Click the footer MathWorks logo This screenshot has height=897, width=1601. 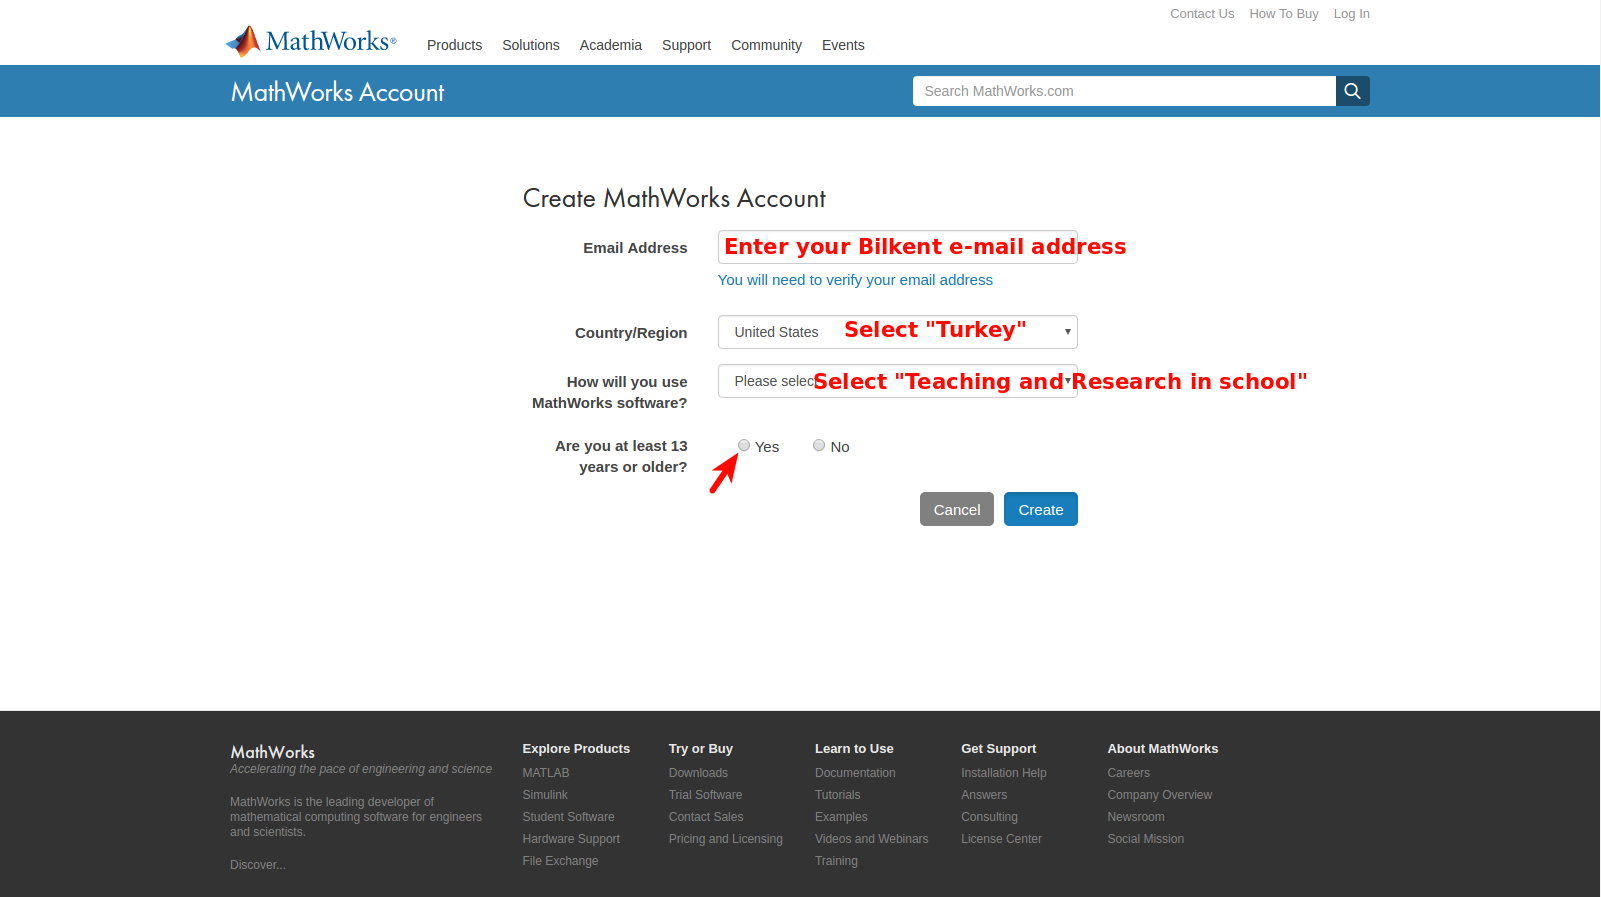point(273,752)
